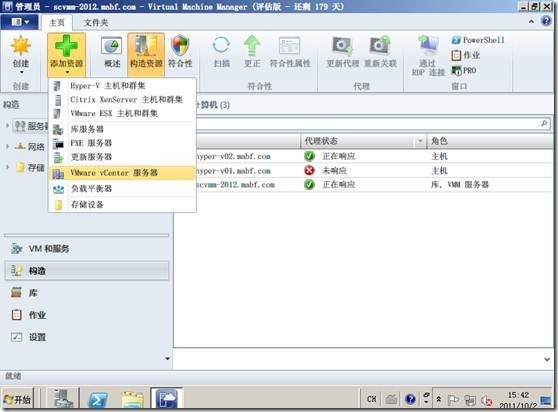Select PXE 服务器 from the menu
Viewport: 558px width, 412px height.
[x=122, y=143]
